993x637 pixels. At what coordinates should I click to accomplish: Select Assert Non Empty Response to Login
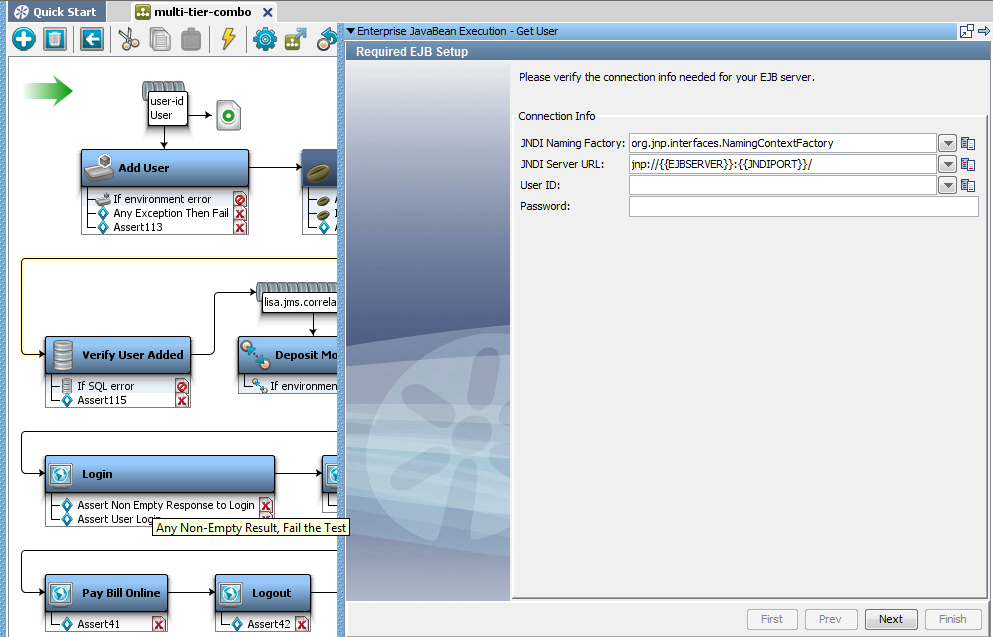[x=165, y=505]
